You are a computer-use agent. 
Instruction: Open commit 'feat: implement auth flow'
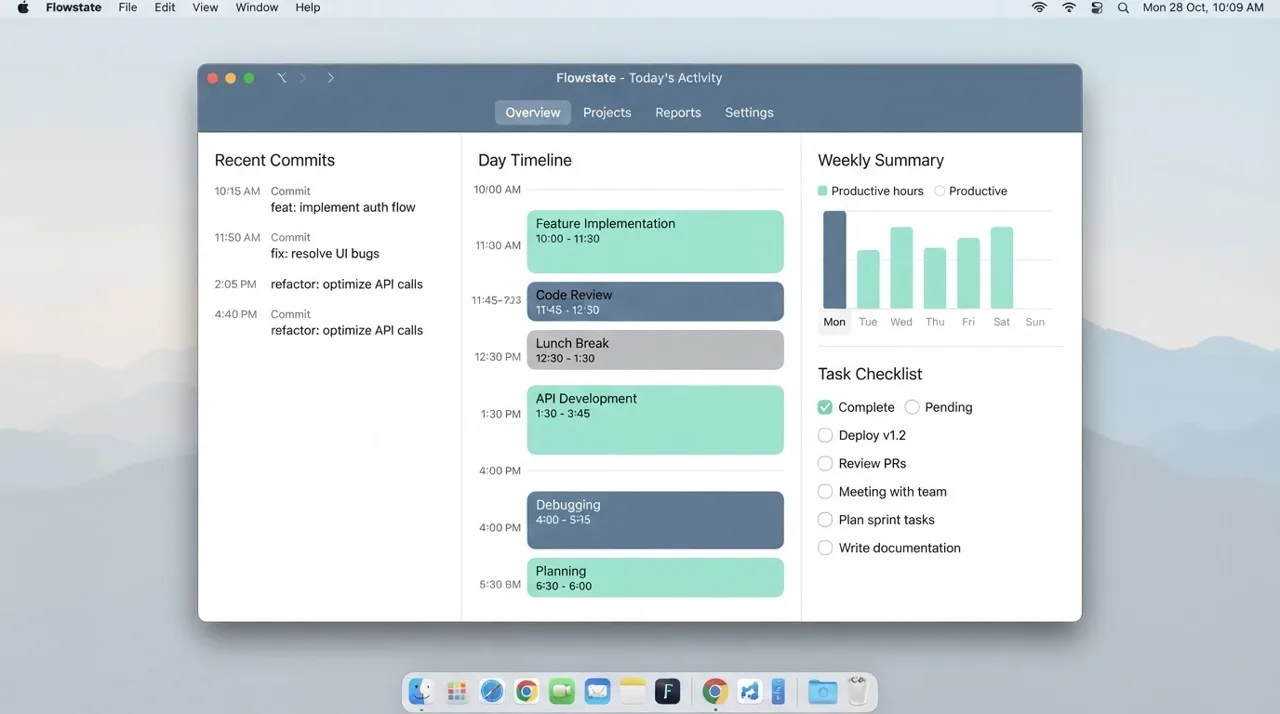343,207
